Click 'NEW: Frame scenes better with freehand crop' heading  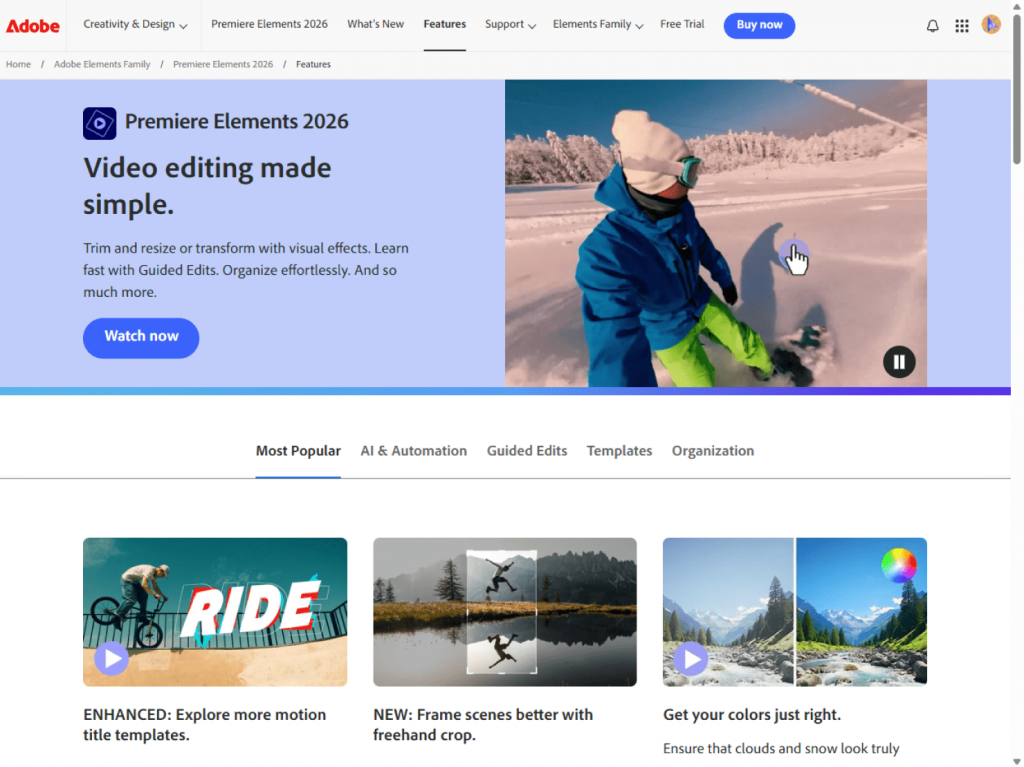(x=483, y=725)
